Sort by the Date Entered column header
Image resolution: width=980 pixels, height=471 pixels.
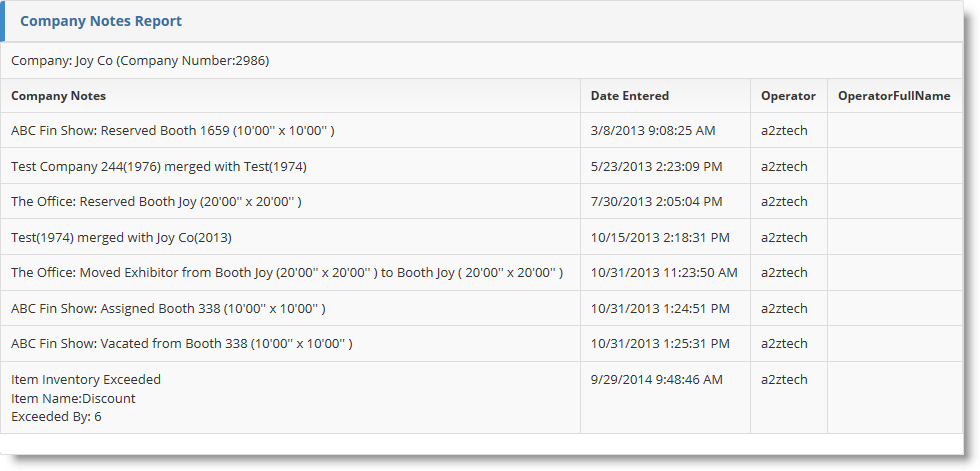[630, 96]
